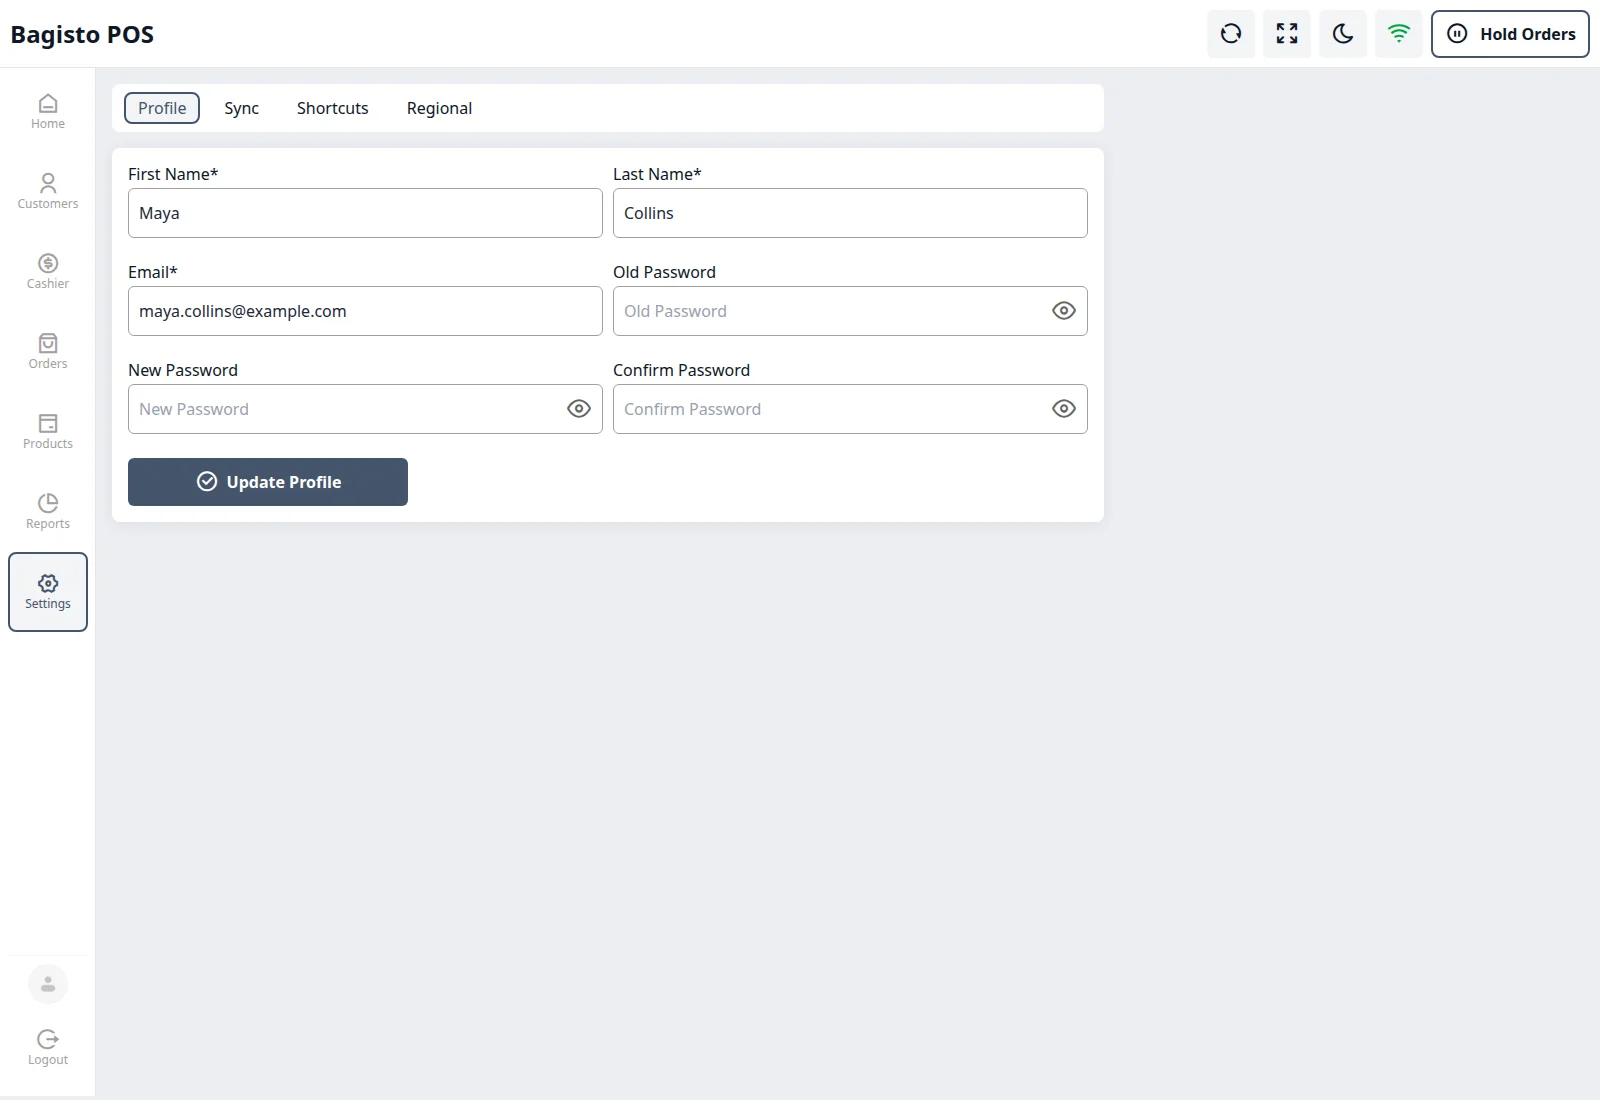
Task: Show Confirm Password with eye icon
Action: coord(1064,409)
